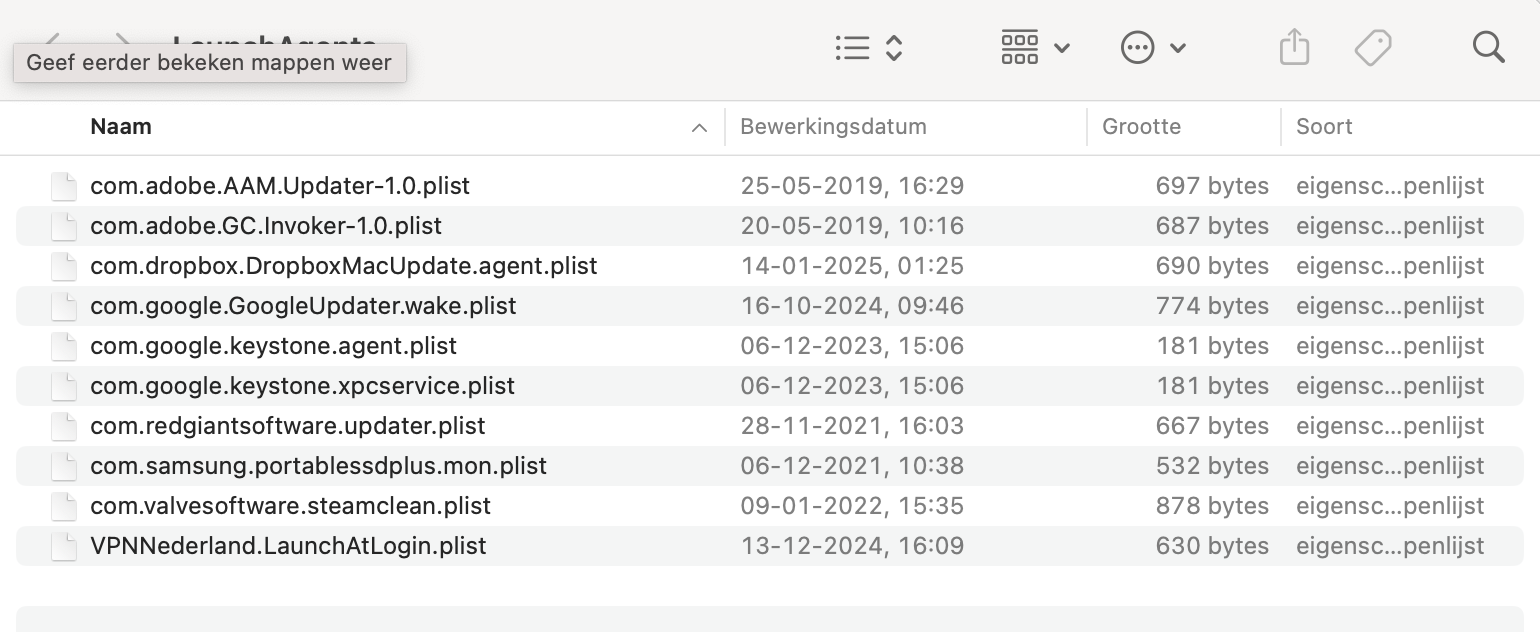
Task: Select com.google.GoogleUpdater.wake.plist file
Action: click(x=303, y=306)
